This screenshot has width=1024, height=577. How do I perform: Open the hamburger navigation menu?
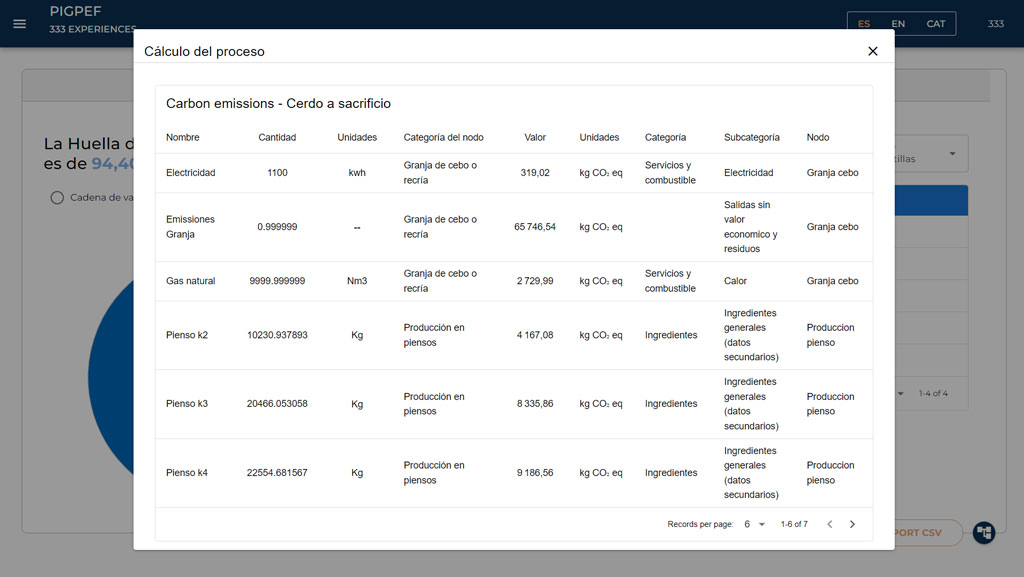[20, 23]
